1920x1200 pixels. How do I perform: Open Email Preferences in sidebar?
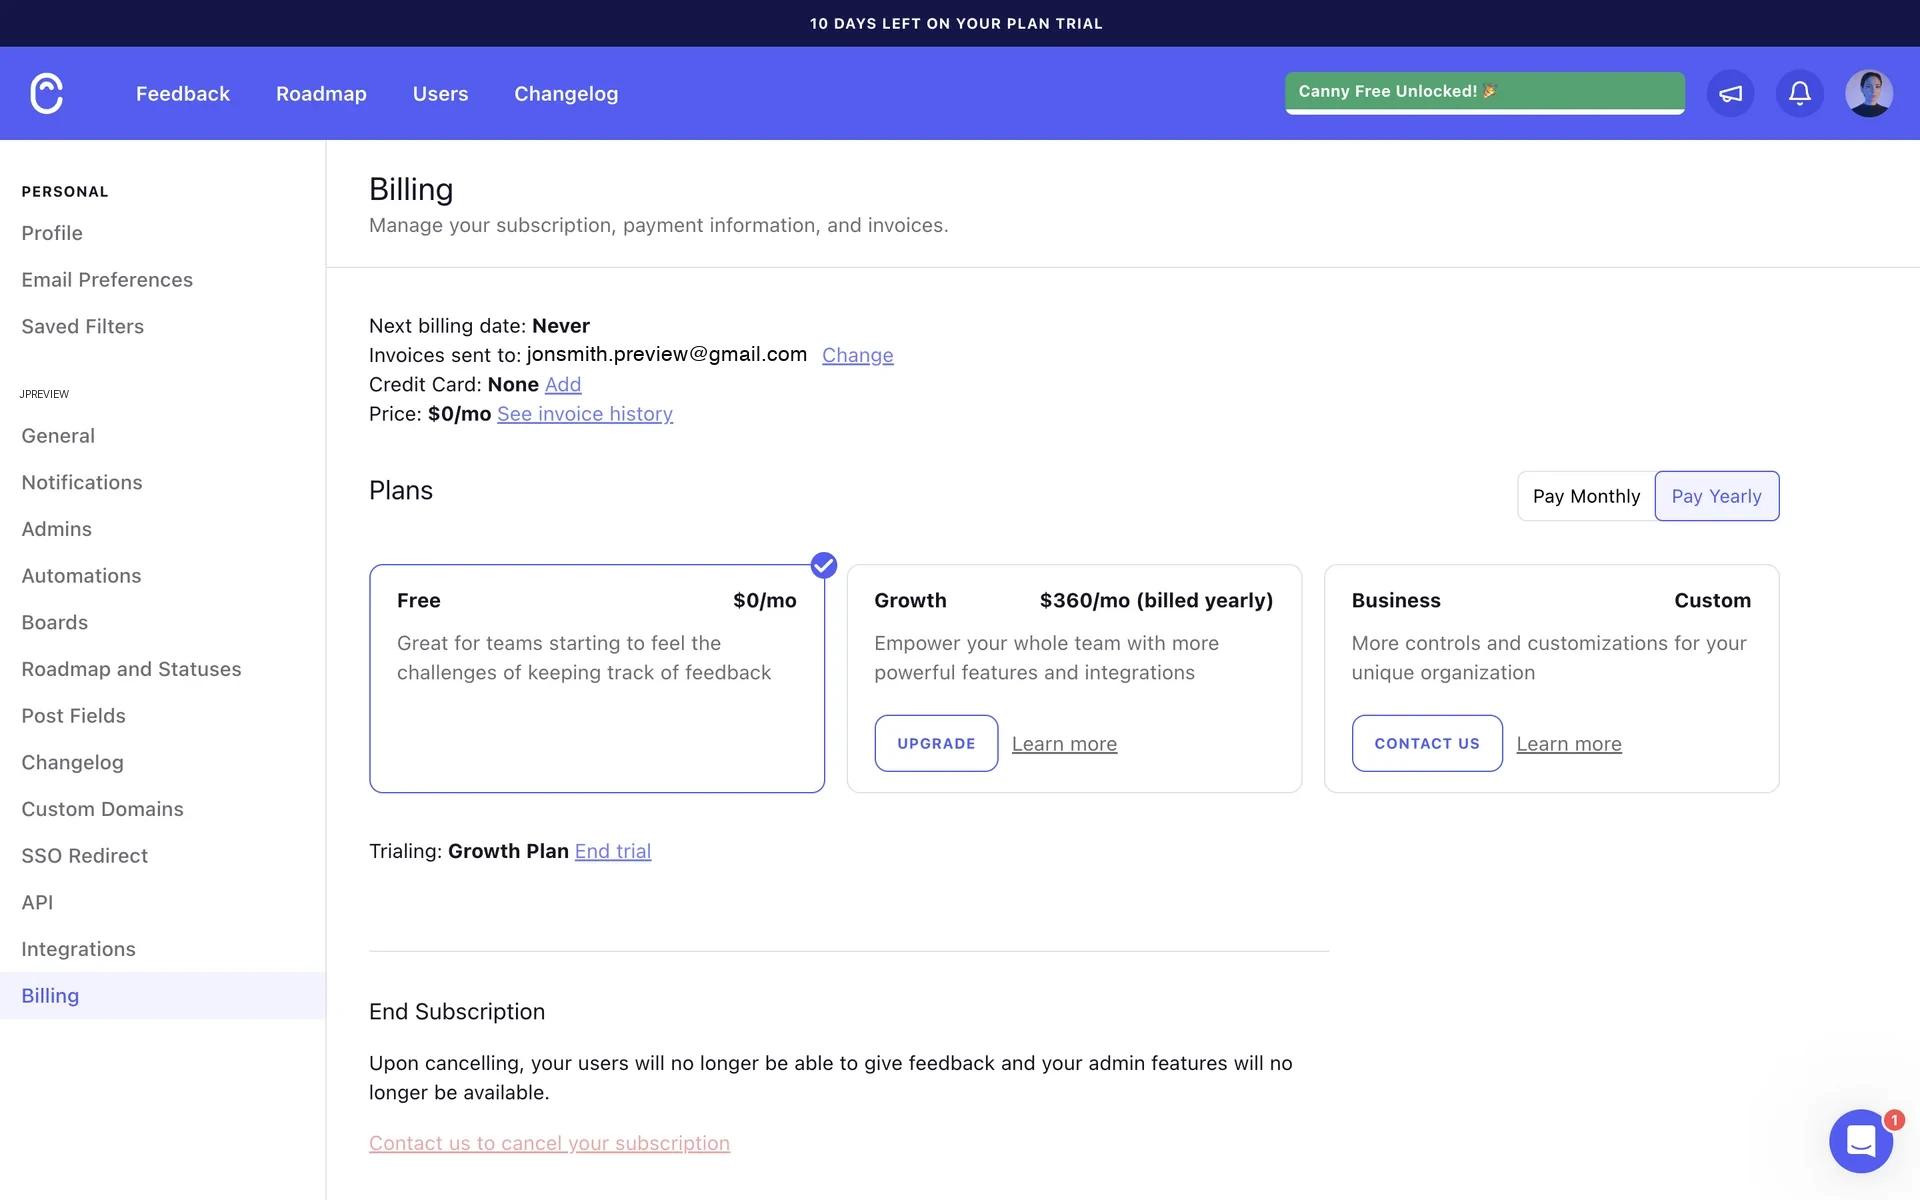107,280
